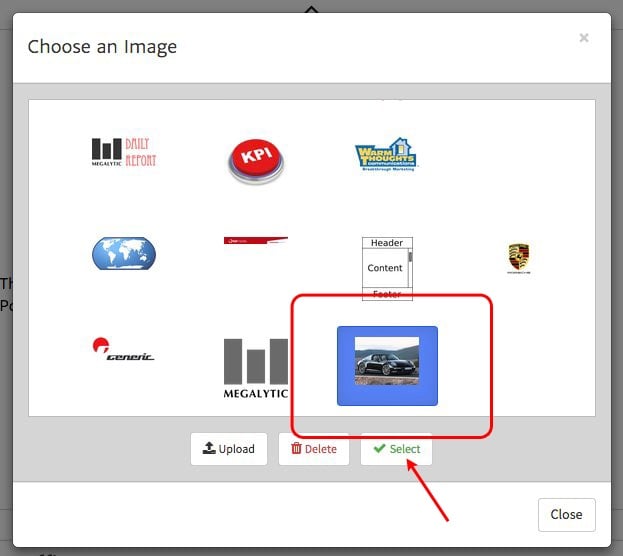Choose the red KPI button image
623x556 pixels.
256,161
